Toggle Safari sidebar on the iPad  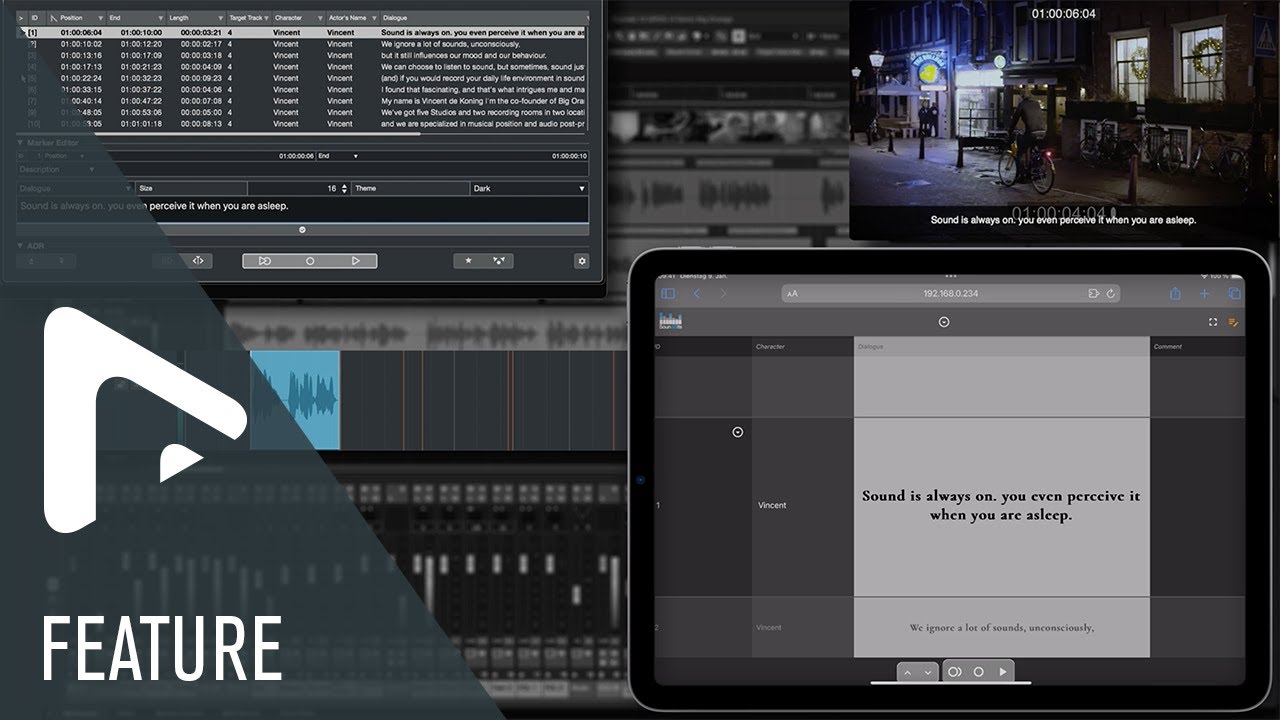pyautogui.click(x=668, y=294)
